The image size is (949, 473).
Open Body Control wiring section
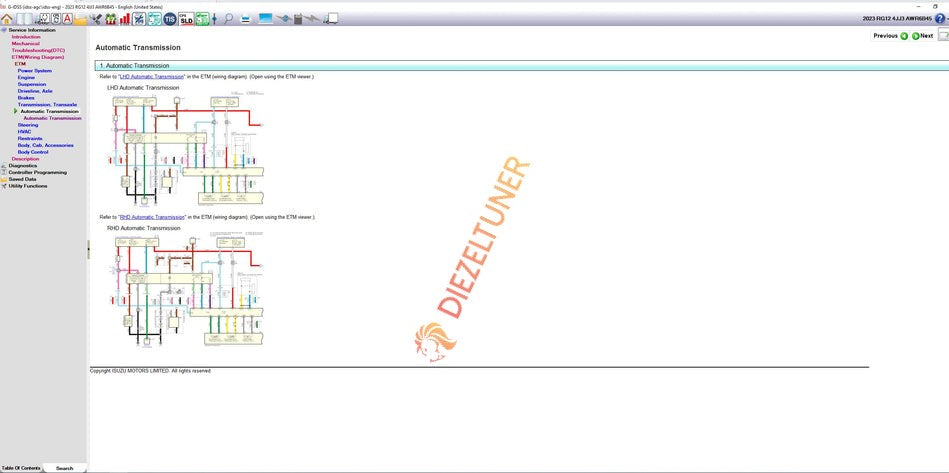click(x=33, y=152)
